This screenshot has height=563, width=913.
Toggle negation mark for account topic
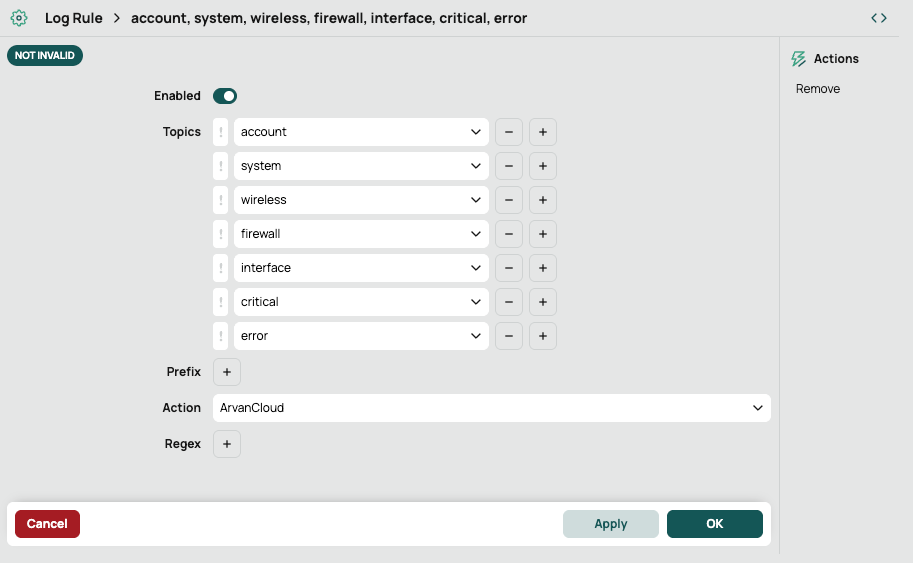221,132
